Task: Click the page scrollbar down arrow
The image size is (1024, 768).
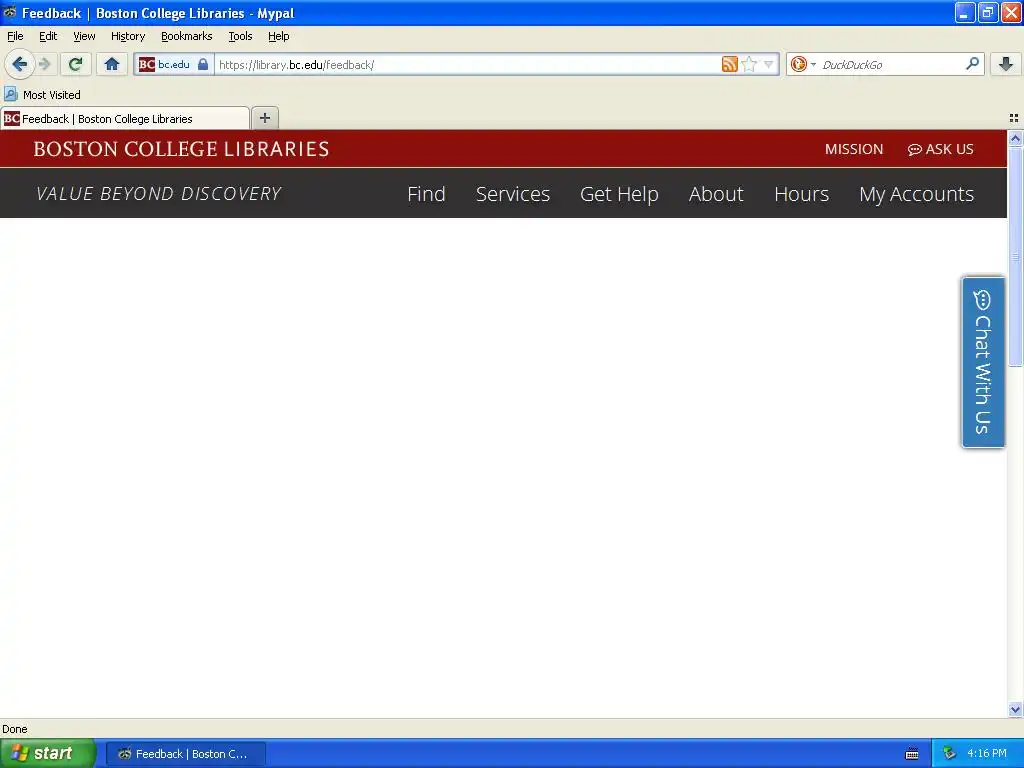Action: tap(1015, 709)
